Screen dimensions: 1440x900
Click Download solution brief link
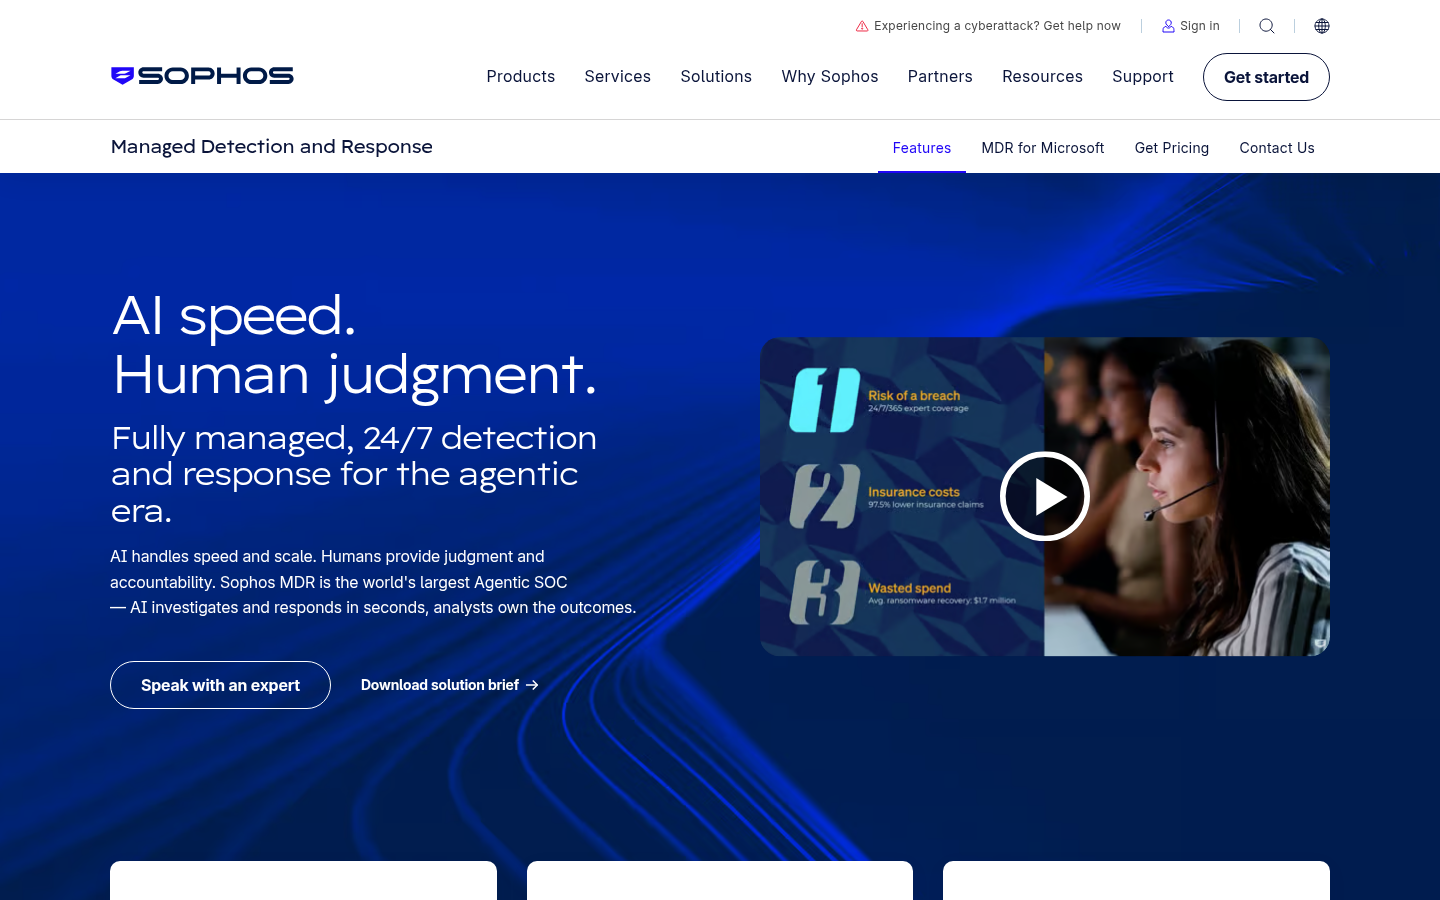pos(450,685)
